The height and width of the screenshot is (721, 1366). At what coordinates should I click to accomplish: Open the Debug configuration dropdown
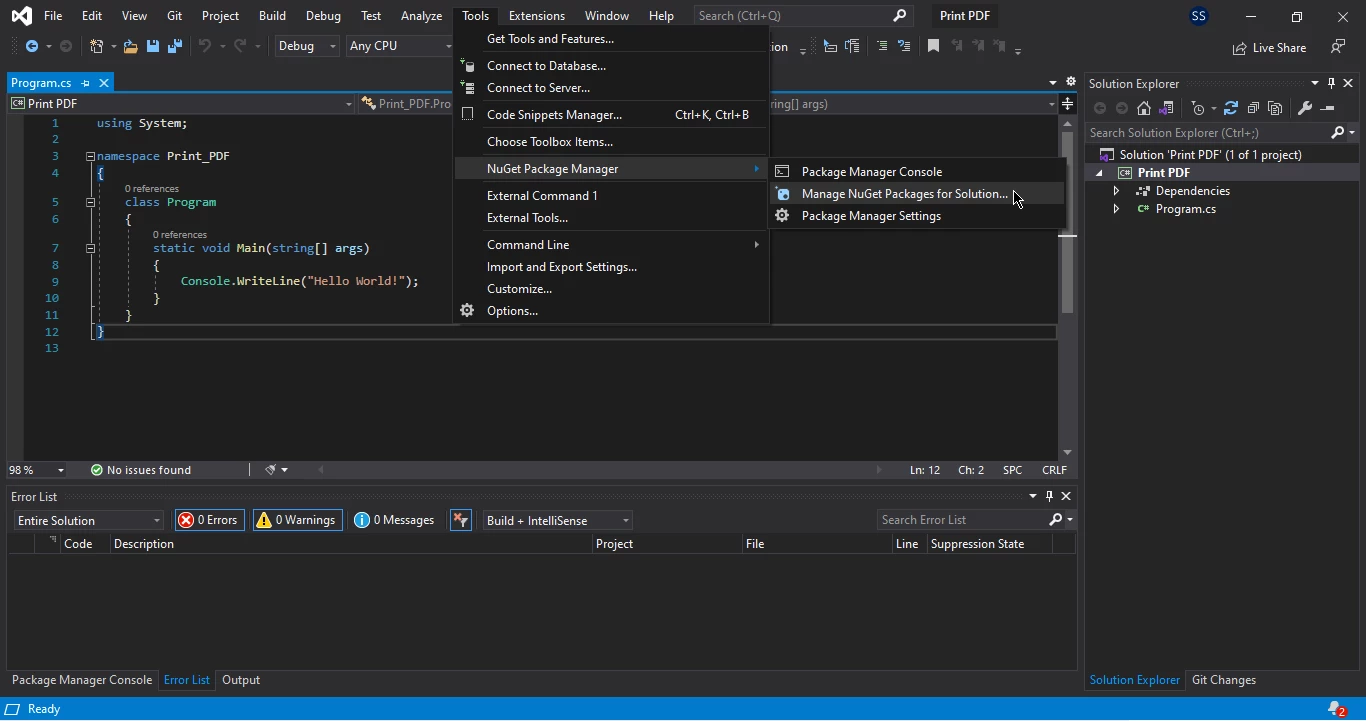pos(307,46)
